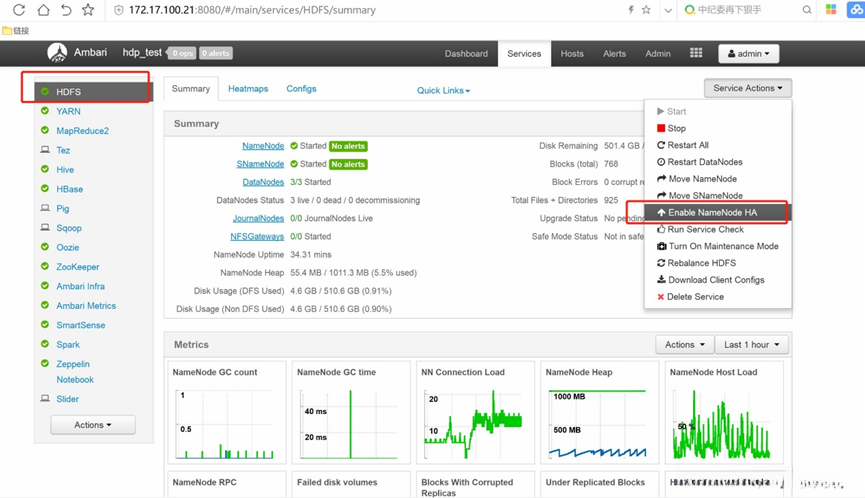Image resolution: width=865 pixels, height=498 pixels.
Task: Open the NFSGateways link
Action: click(257, 237)
